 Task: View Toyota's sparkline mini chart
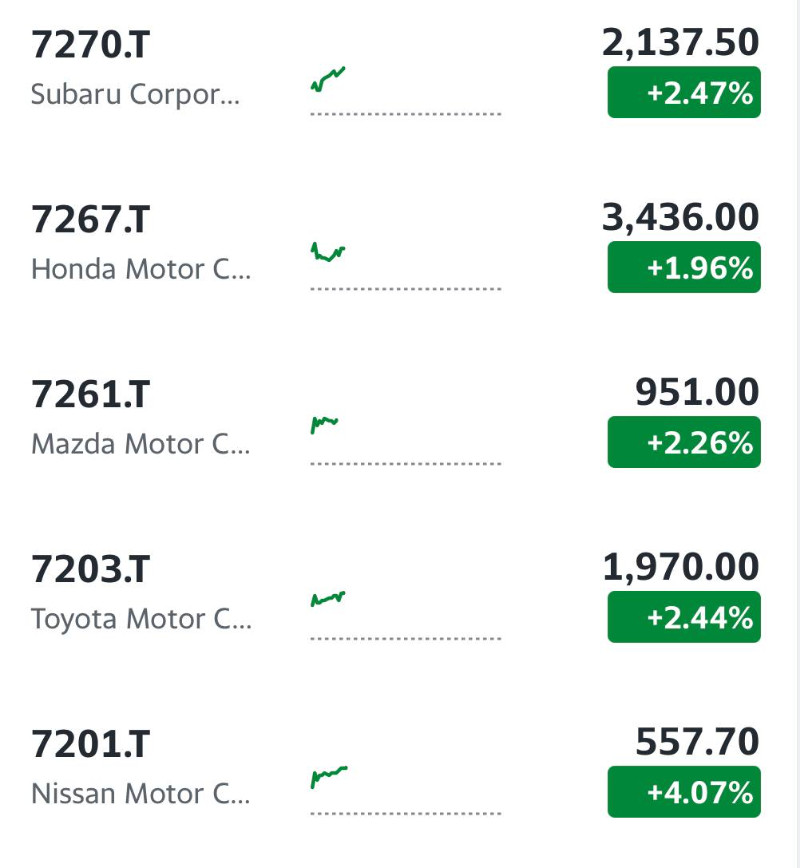point(406,616)
